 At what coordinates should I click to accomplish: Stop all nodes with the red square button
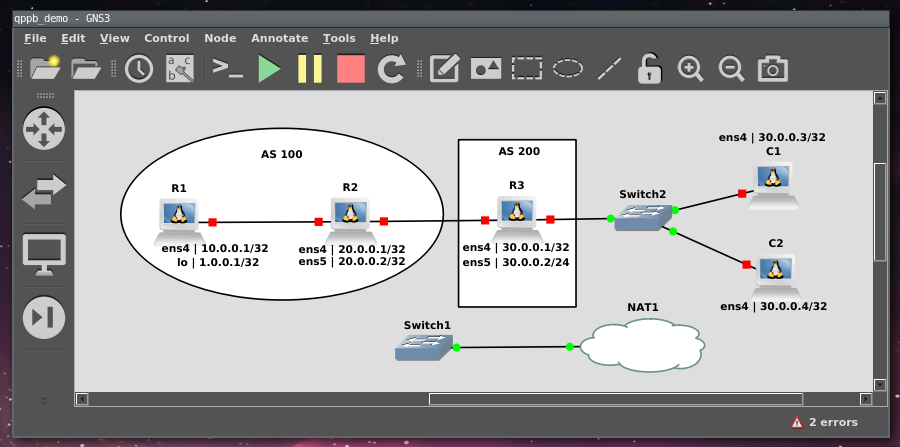351,69
